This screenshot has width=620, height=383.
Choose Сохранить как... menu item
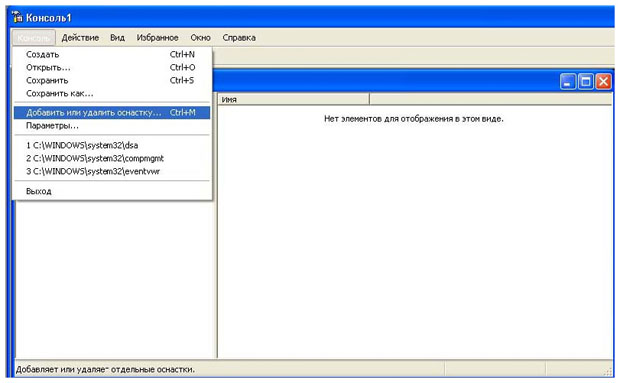click(112, 94)
